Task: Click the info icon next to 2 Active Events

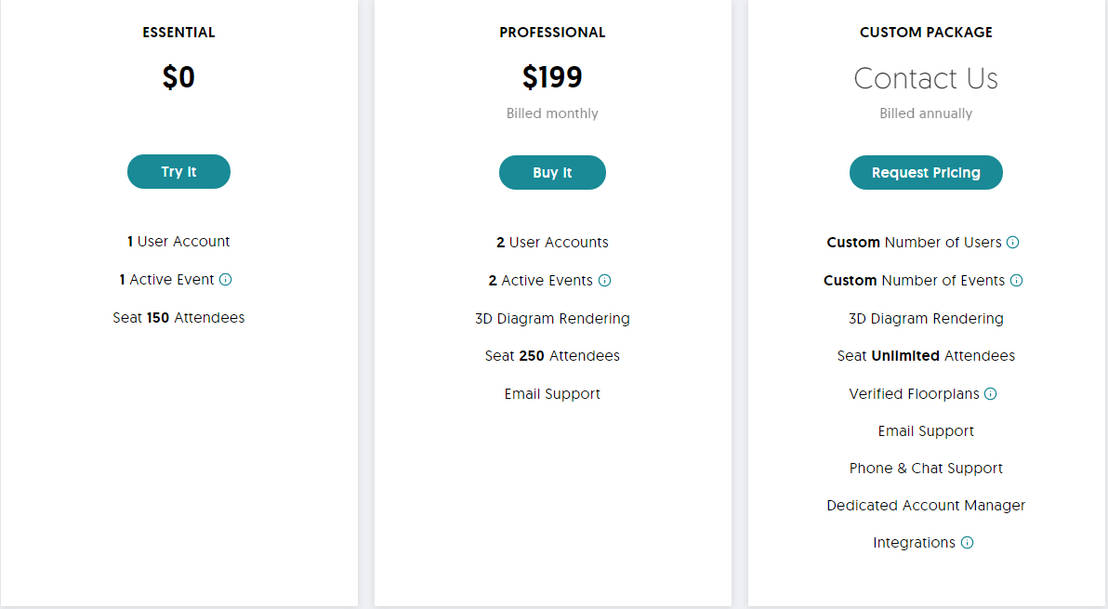Action: 604,281
